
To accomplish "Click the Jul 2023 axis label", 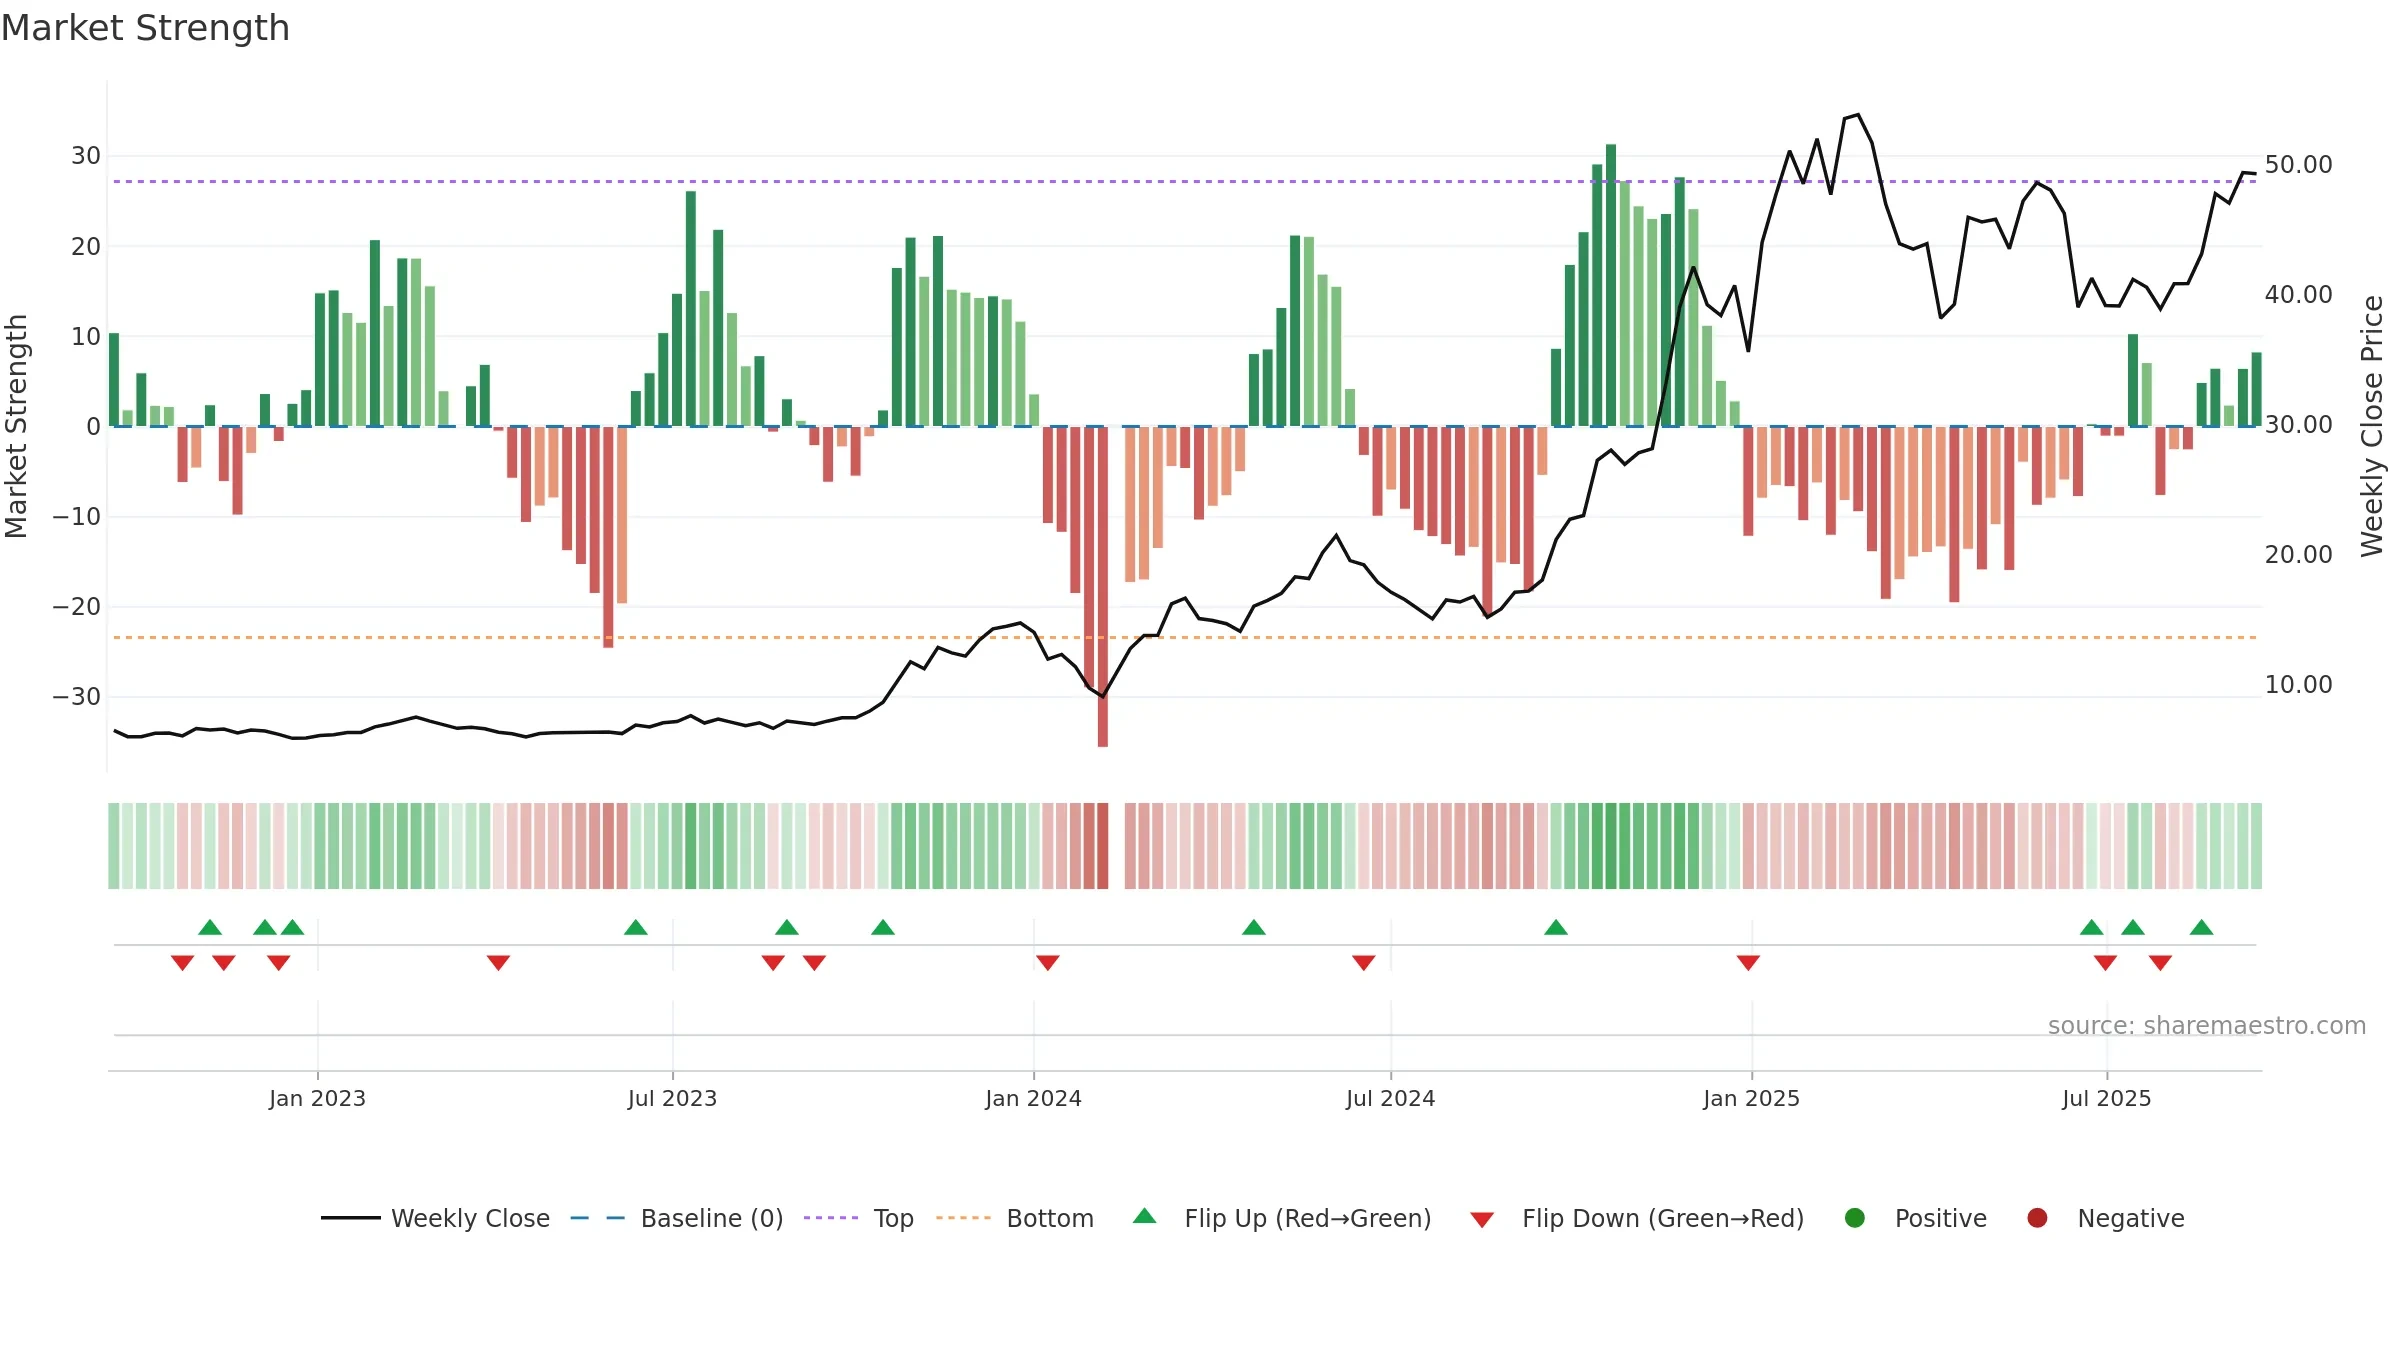I will 672,1099.
